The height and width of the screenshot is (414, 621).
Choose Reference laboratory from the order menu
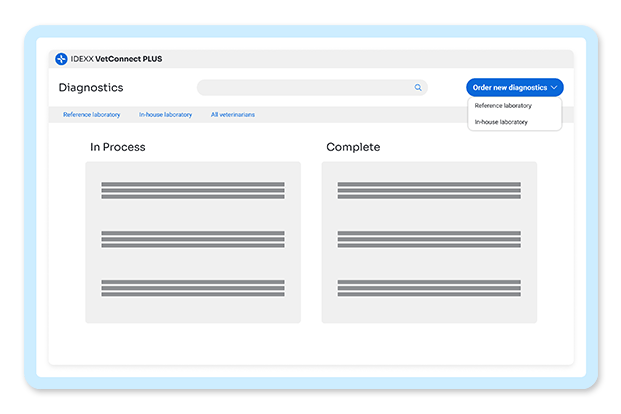503,106
